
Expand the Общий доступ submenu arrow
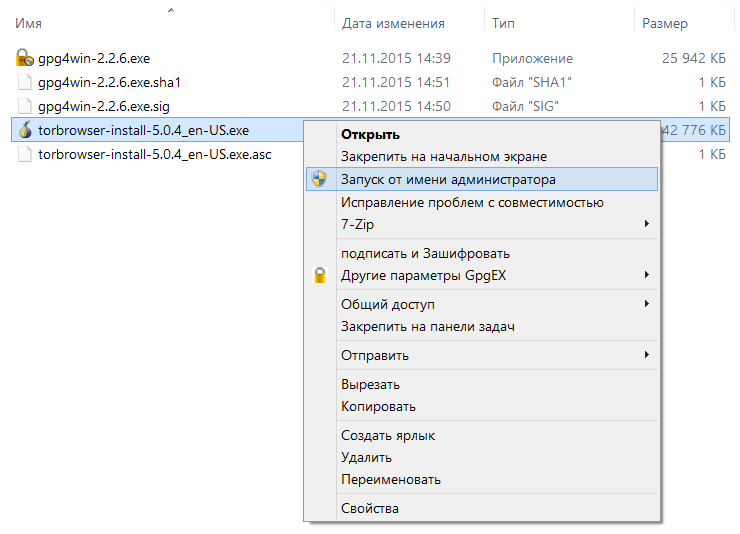(647, 304)
